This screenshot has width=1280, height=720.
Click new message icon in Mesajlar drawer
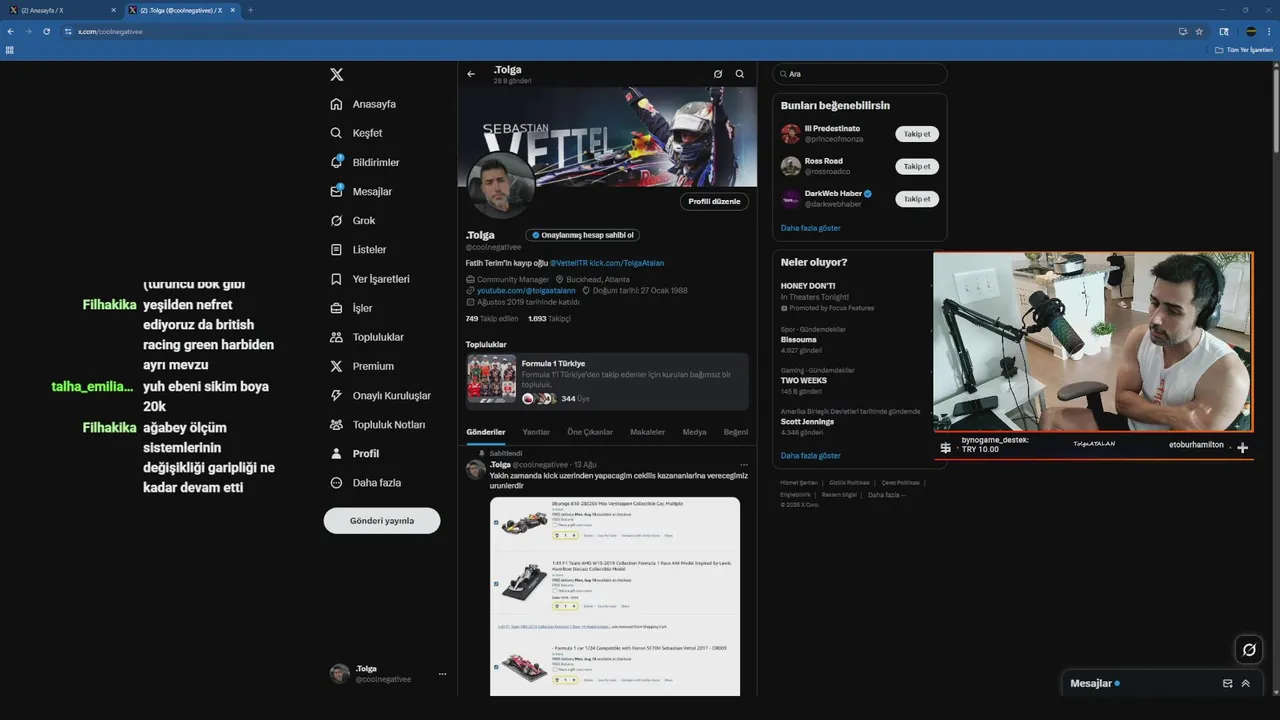[x=1227, y=684]
